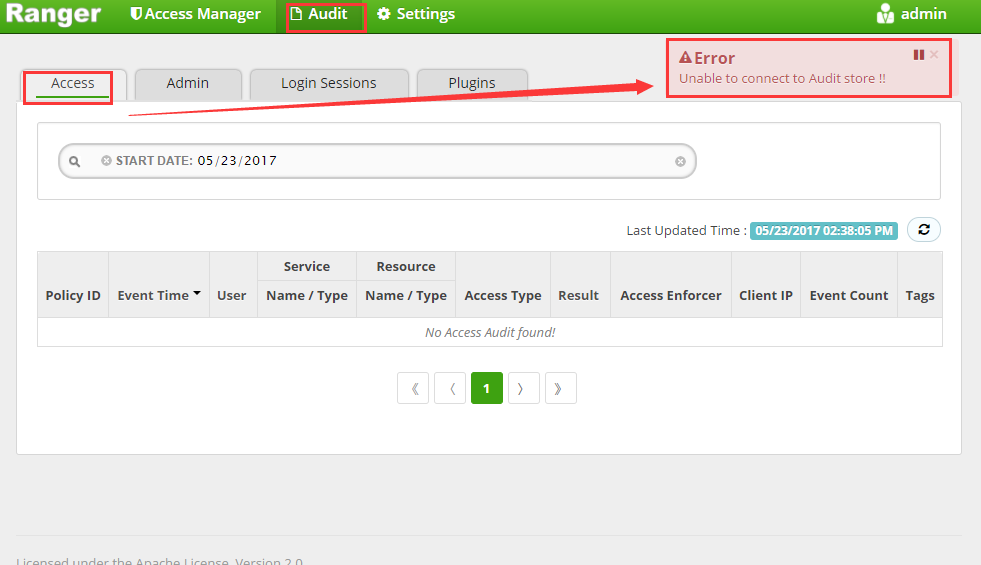Click the Result column header
Viewport: 981px width, 565px height.
coord(578,295)
